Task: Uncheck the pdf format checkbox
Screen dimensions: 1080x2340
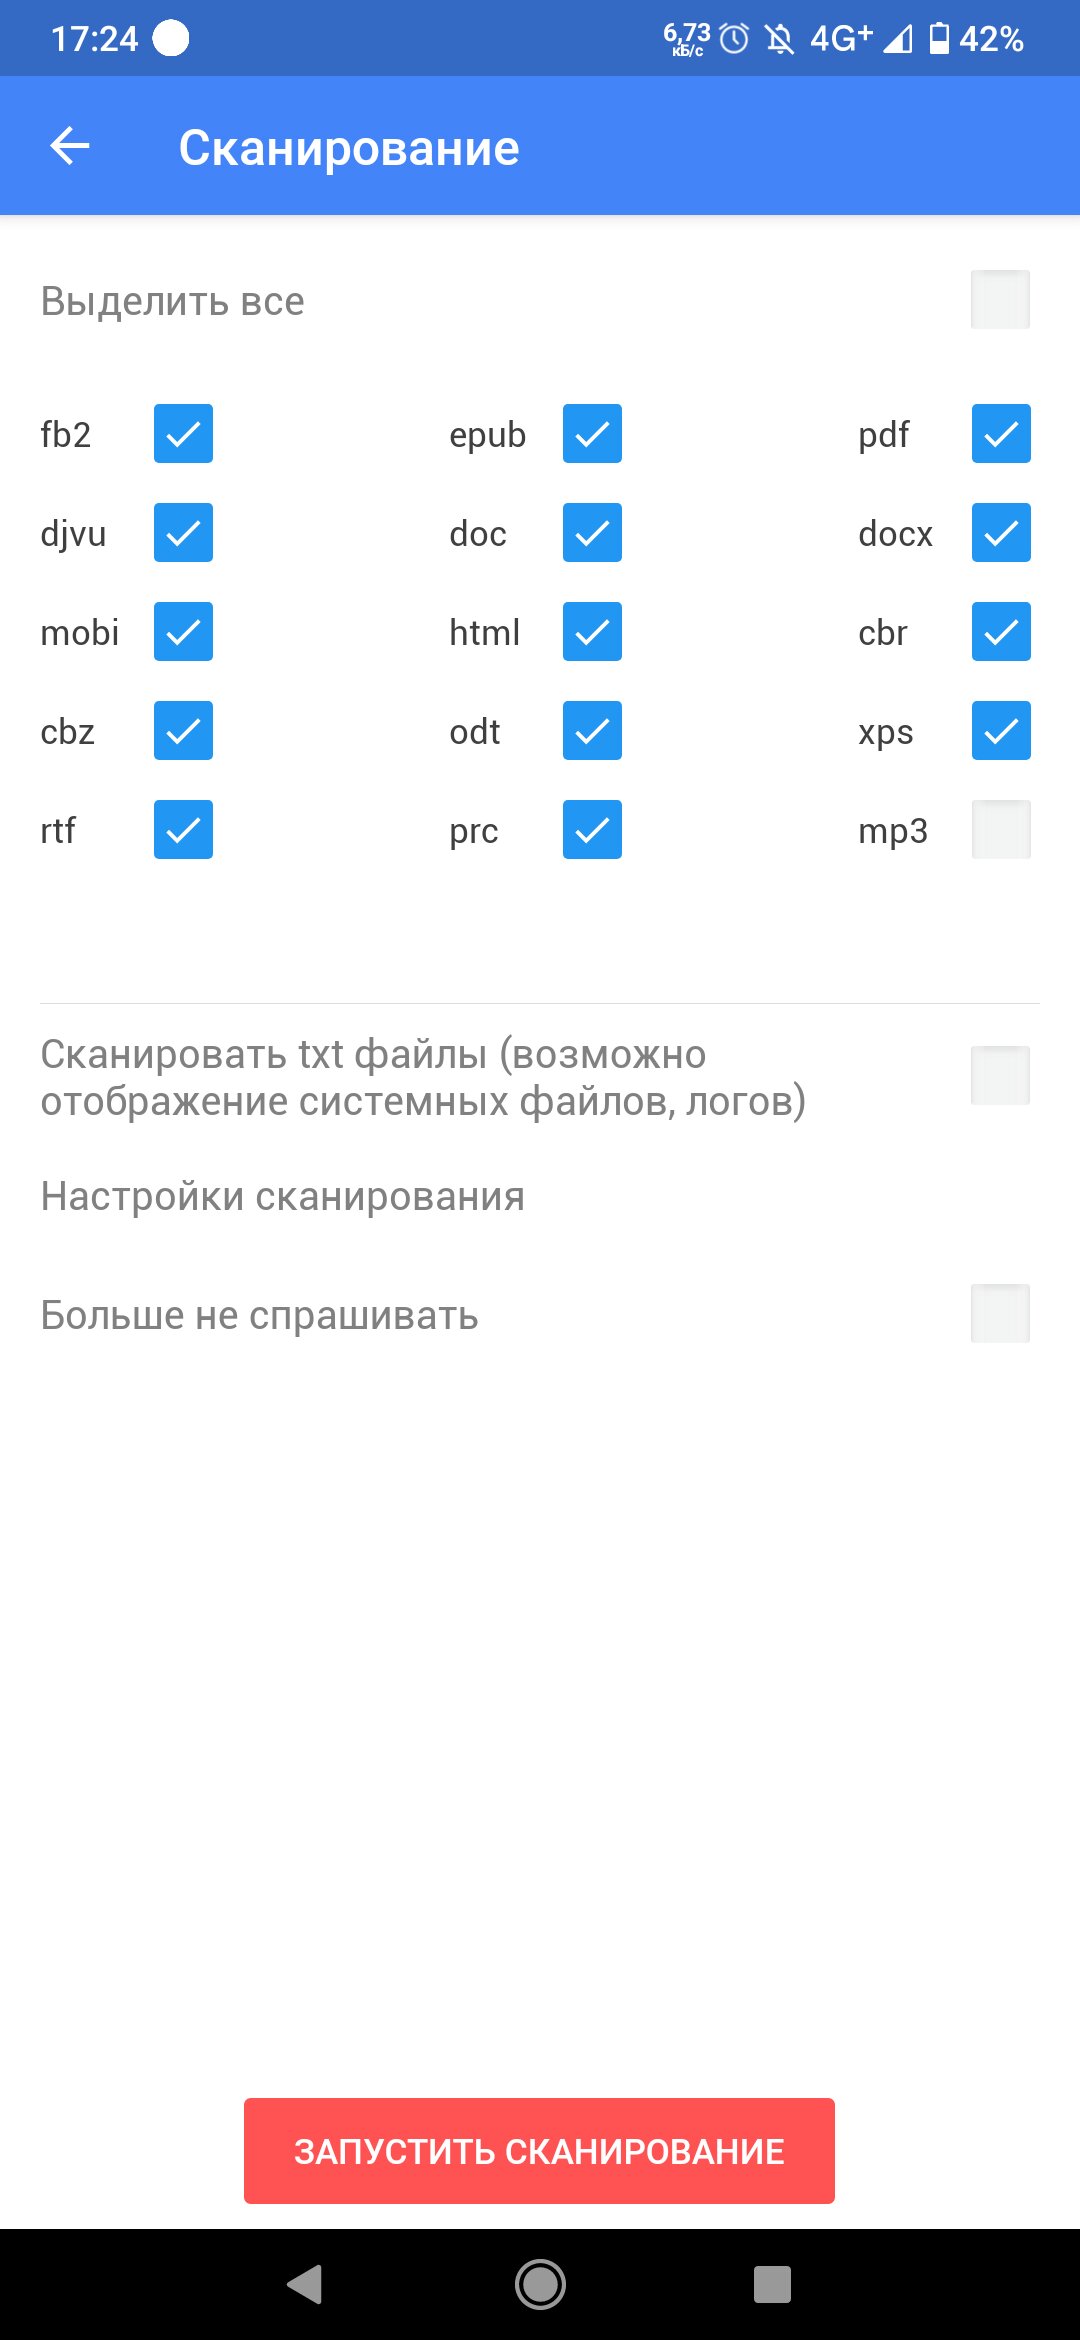Action: 1001,434
